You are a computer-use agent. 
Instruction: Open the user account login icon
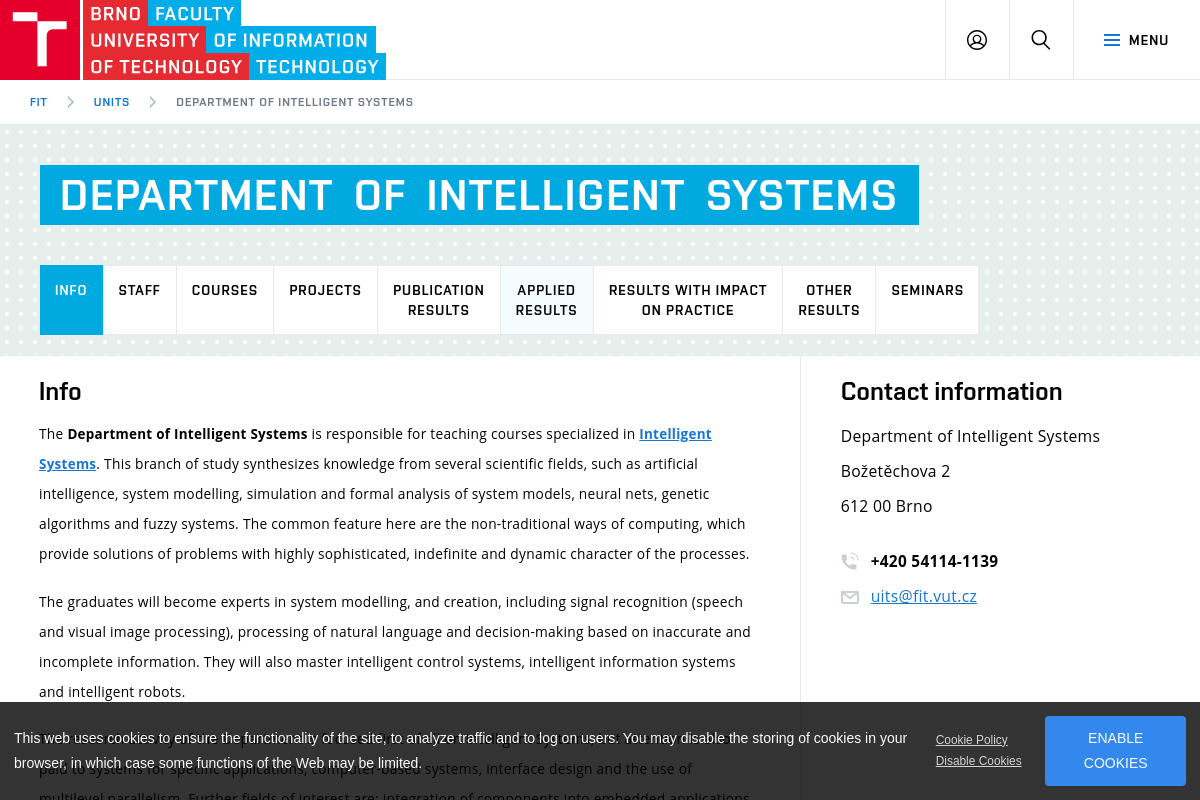[x=977, y=40]
